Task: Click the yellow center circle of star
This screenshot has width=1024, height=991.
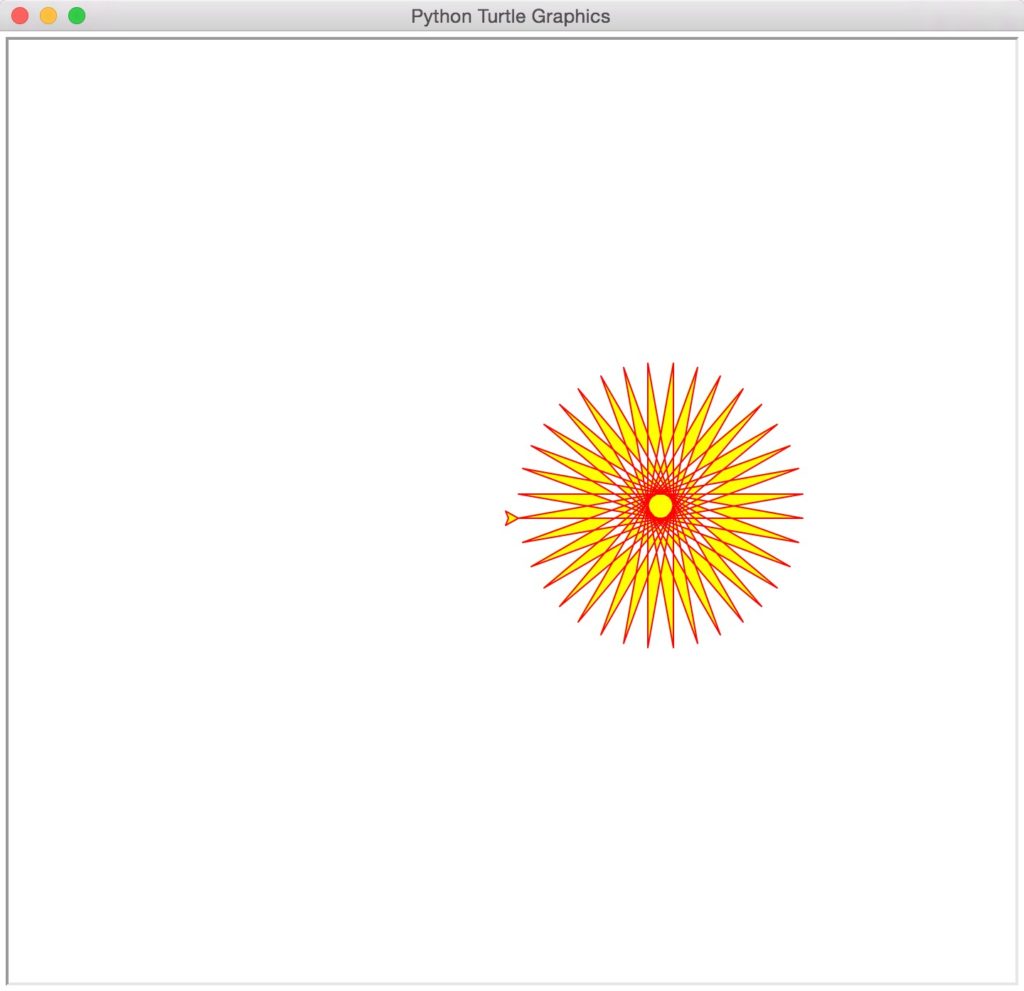Action: [x=660, y=506]
